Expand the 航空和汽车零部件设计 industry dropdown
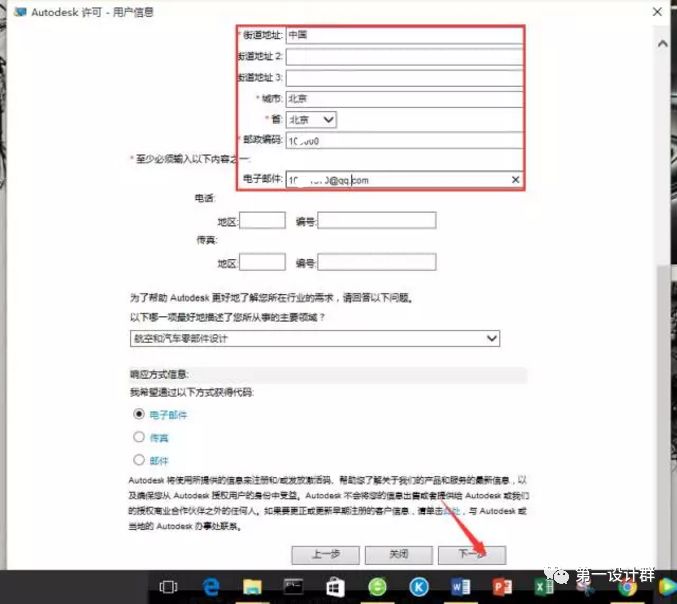Screen dimensions: 677x604 click(315, 338)
